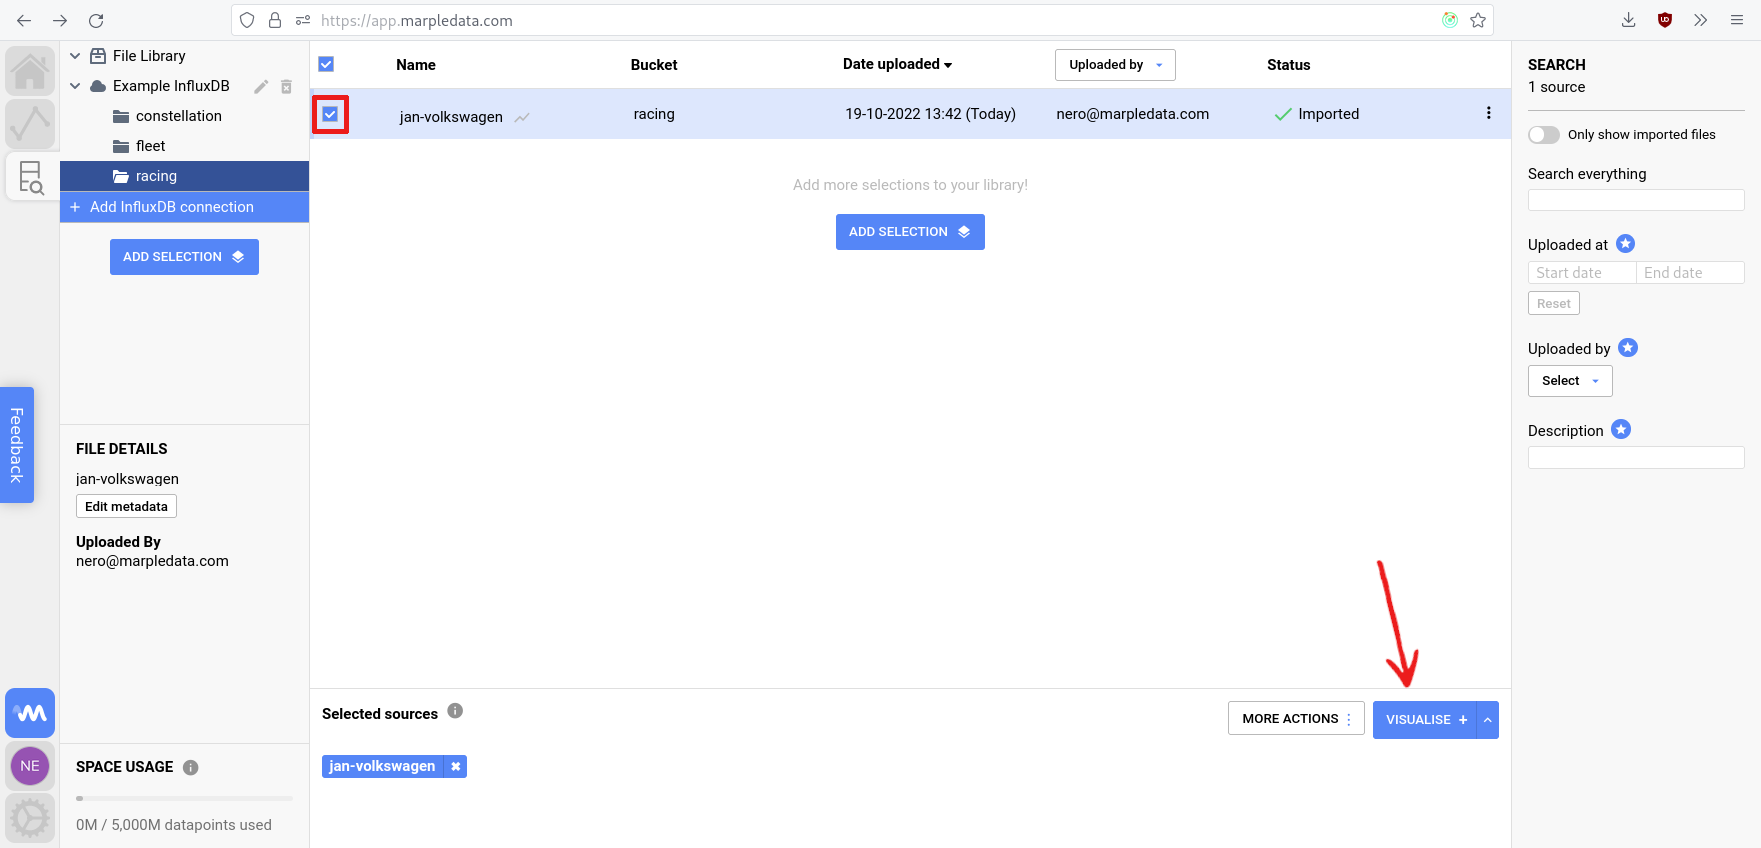Viewport: 1761px width, 848px height.
Task: Click the chart icon next to jan-volkswagen
Action: pos(522,117)
